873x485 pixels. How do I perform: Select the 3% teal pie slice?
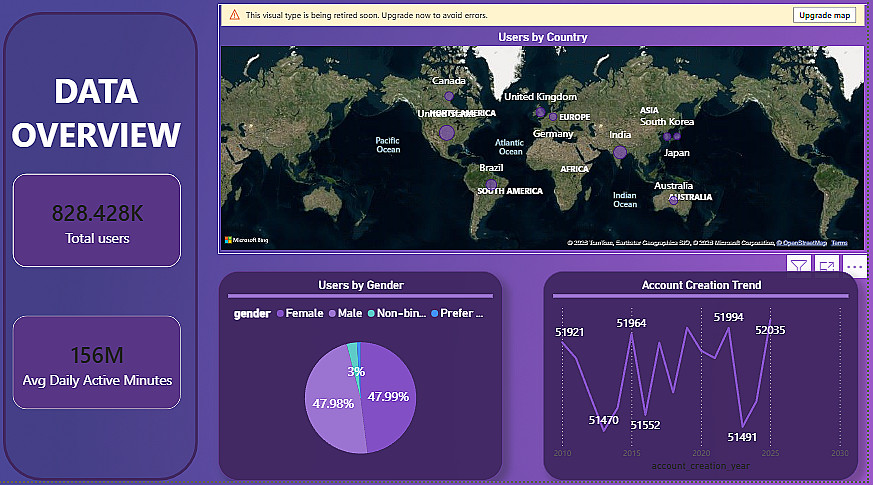click(x=352, y=356)
